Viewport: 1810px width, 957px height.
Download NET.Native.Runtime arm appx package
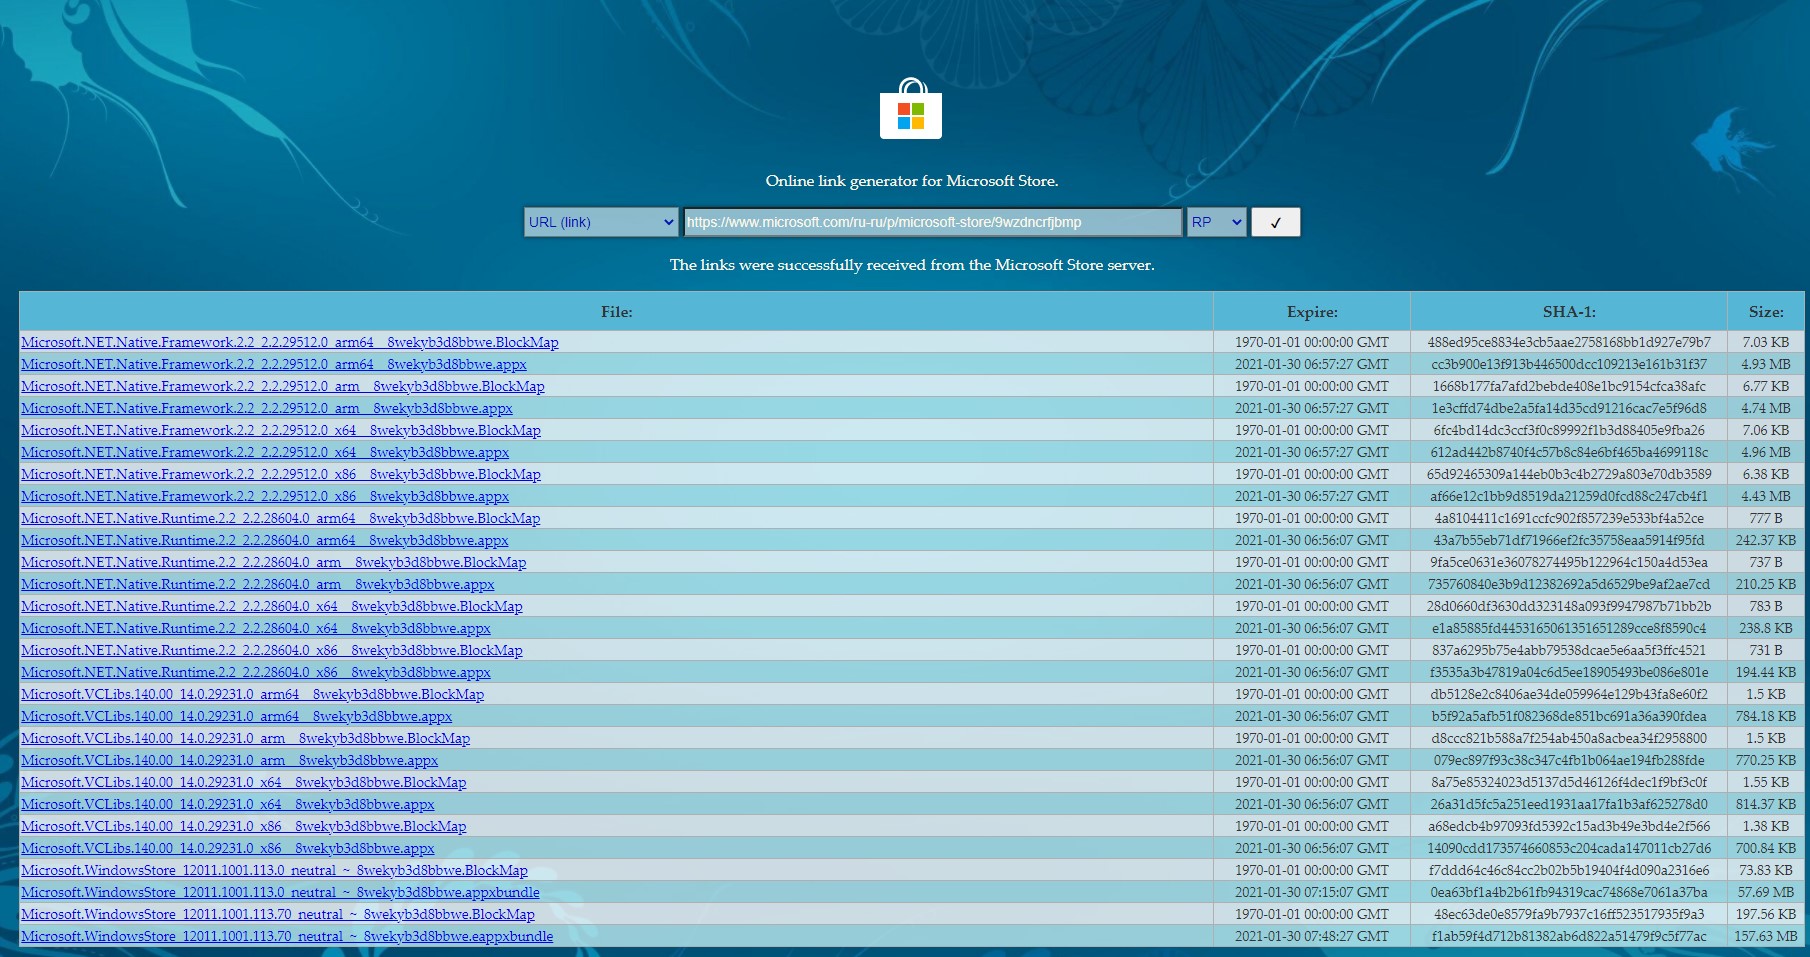tap(258, 584)
